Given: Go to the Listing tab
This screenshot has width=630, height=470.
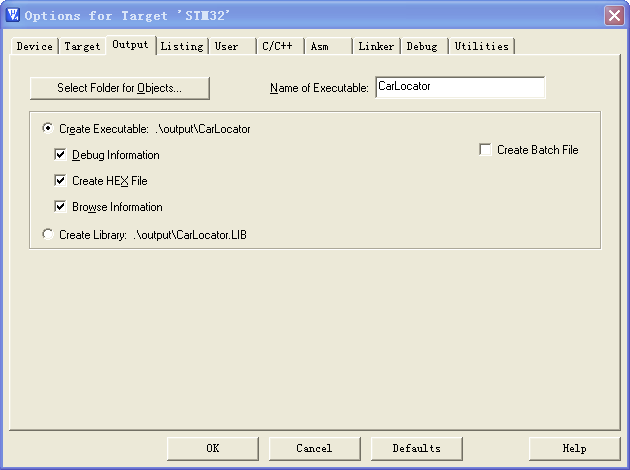Looking at the screenshot, I should [182, 46].
